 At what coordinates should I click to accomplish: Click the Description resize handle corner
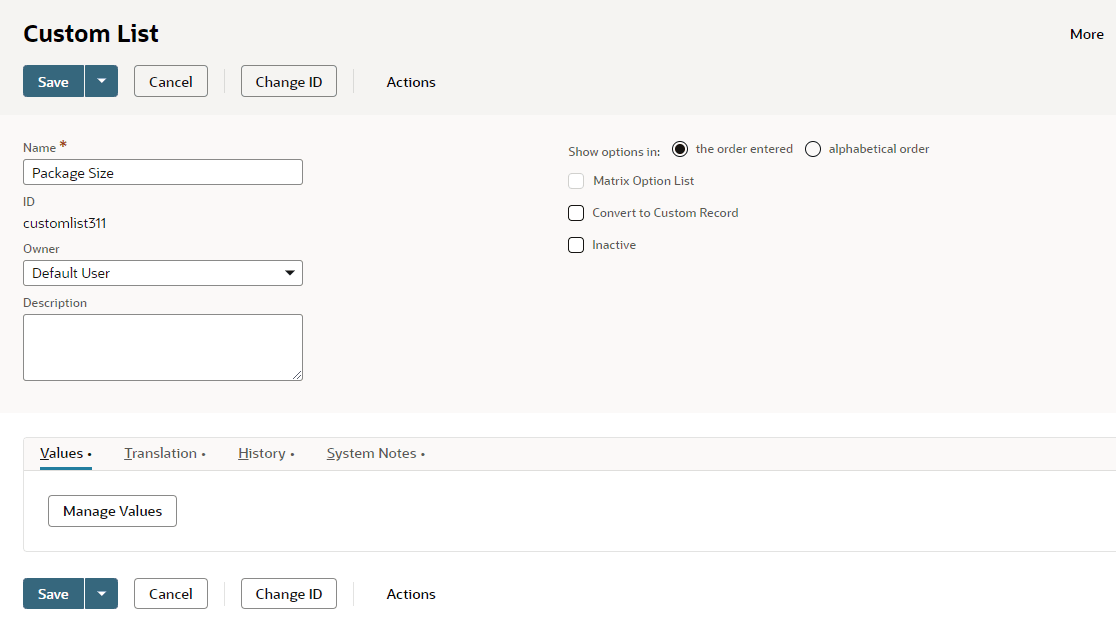point(297,374)
